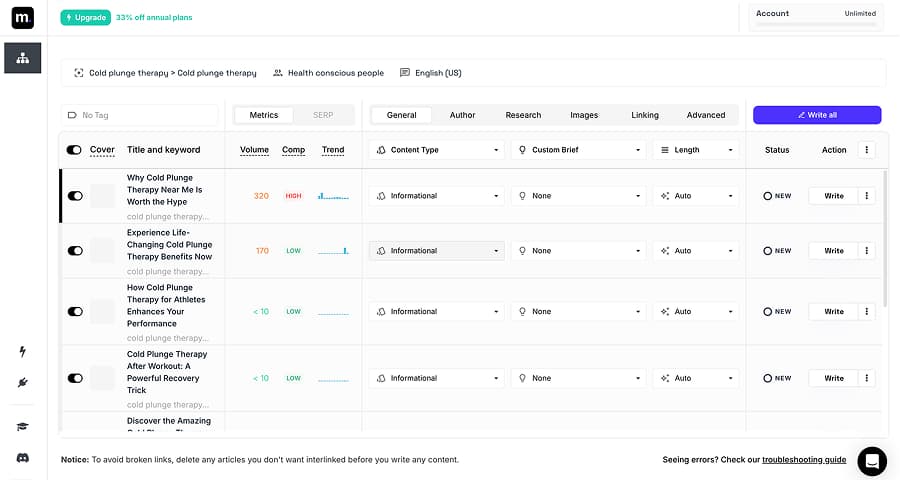Image resolution: width=900 pixels, height=480 pixels.
Task: Toggle all rows switch next to Cover
Action: (74, 150)
